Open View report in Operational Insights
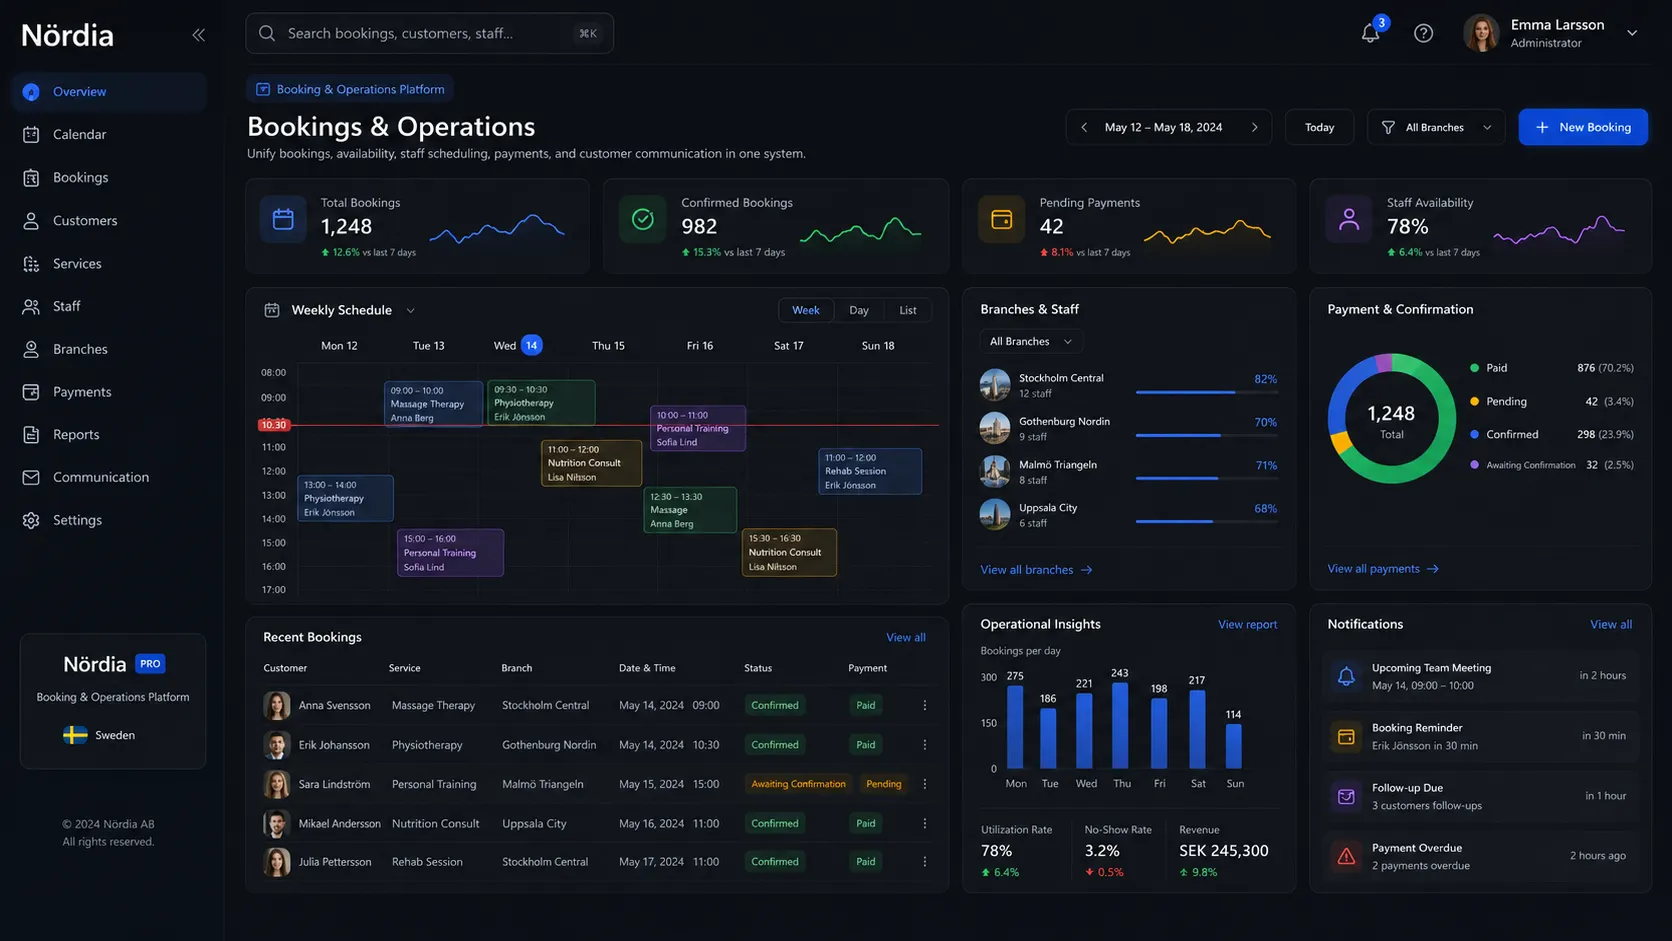The height and width of the screenshot is (941, 1672). [1247, 624]
